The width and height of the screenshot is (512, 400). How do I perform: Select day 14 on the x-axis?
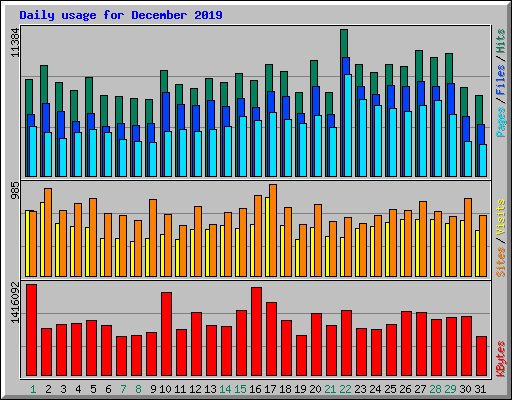click(x=225, y=389)
